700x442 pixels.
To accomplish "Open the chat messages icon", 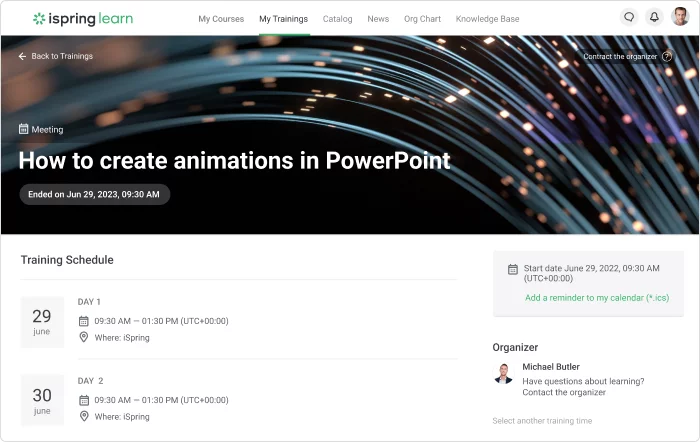I will [629, 17].
